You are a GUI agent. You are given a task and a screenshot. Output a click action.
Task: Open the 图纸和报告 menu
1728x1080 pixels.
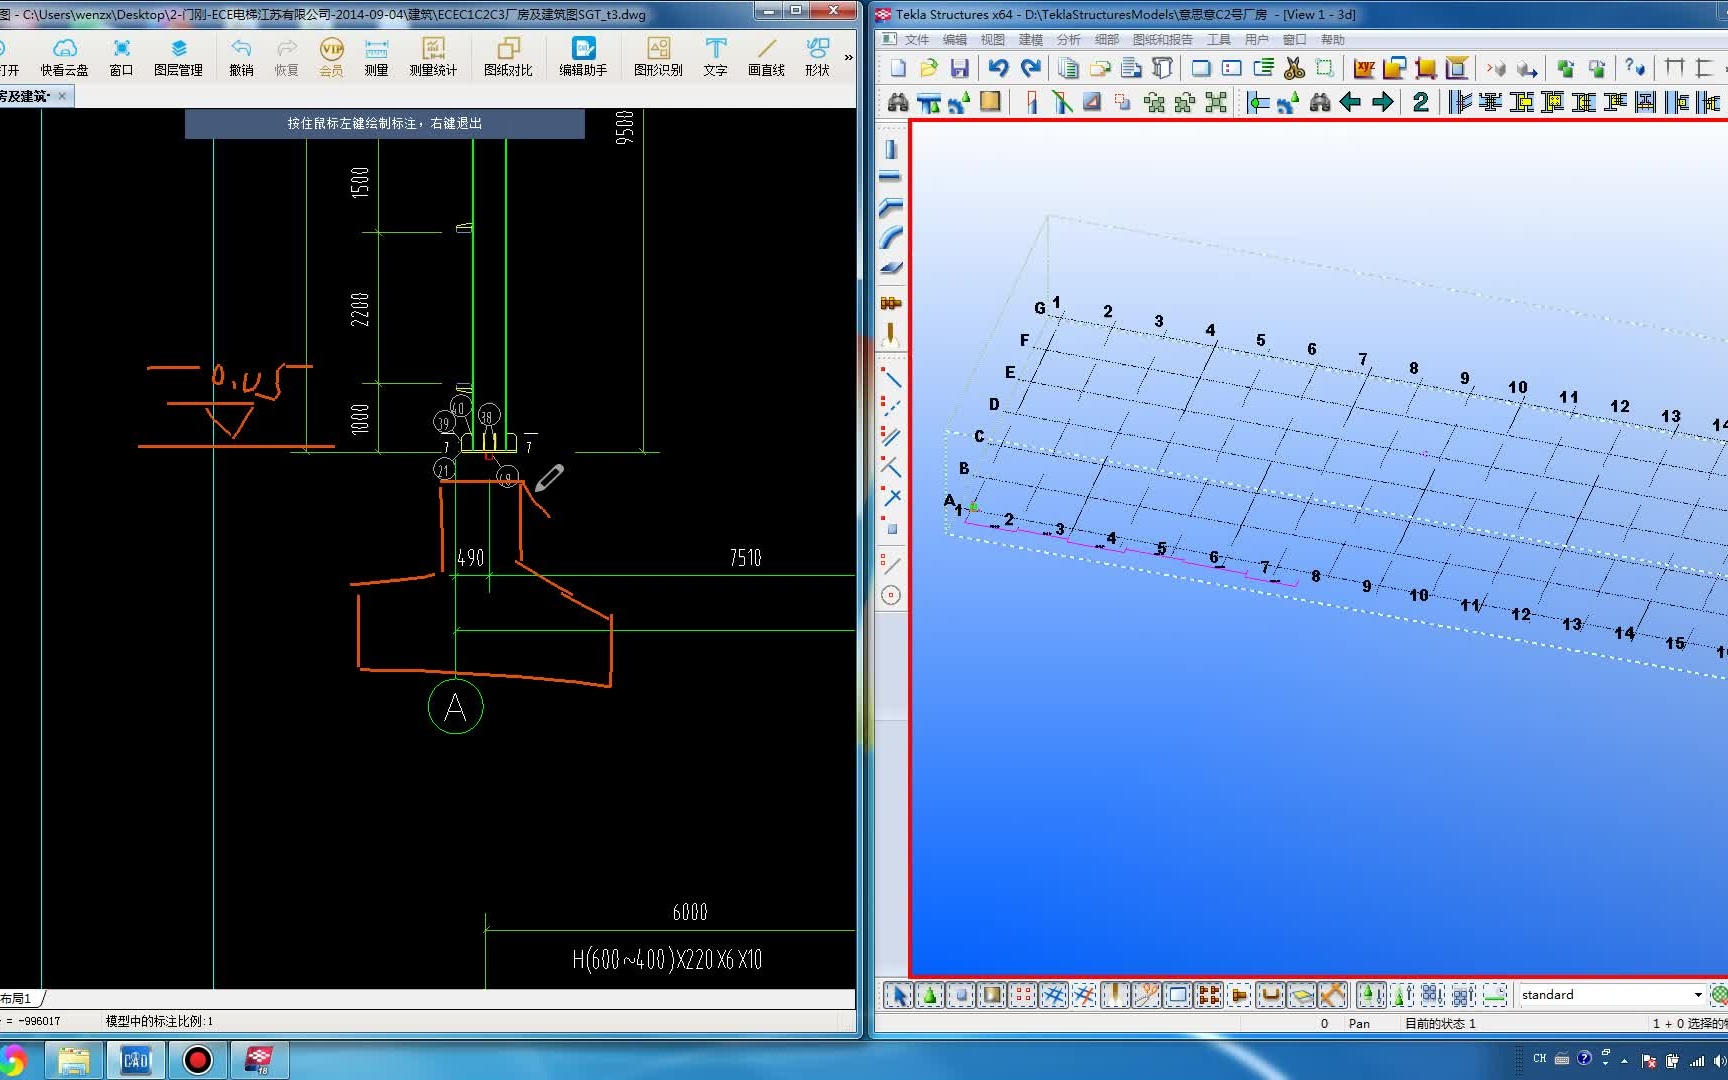tap(1162, 40)
